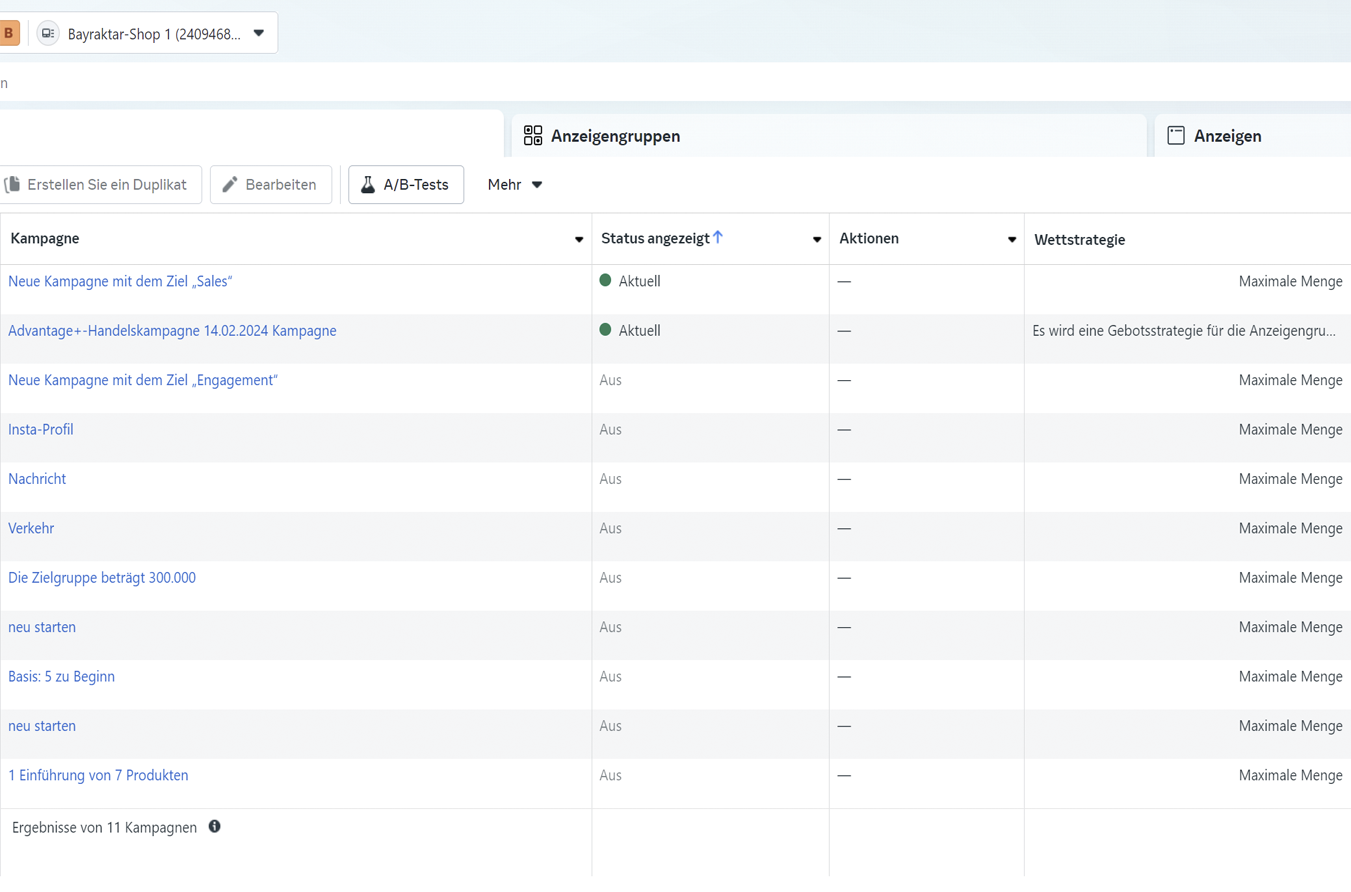The height and width of the screenshot is (892, 1351).
Task: Click the green status dot for the Sales campaign
Action: click(605, 281)
